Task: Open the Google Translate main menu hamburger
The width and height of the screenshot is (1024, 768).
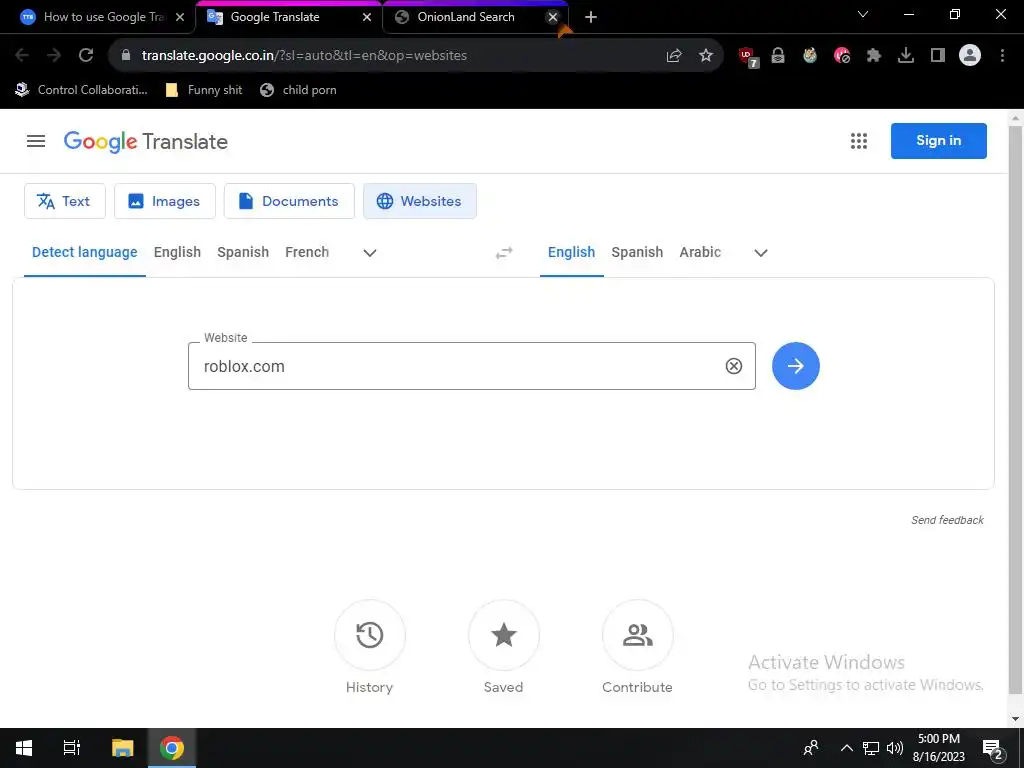Action: (36, 141)
